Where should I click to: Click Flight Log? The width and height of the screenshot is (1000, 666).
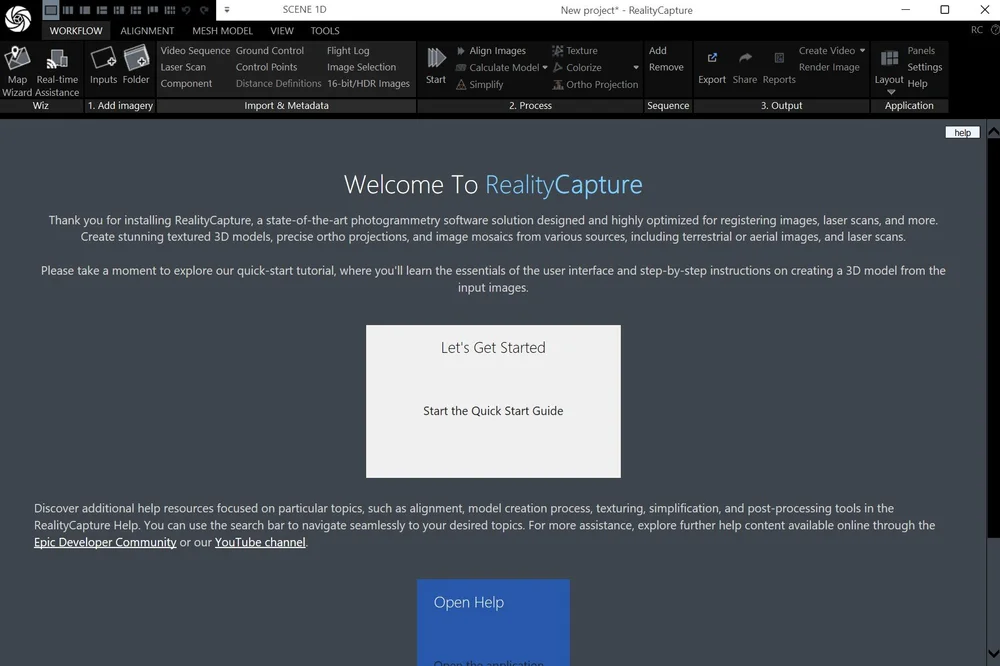click(x=348, y=50)
